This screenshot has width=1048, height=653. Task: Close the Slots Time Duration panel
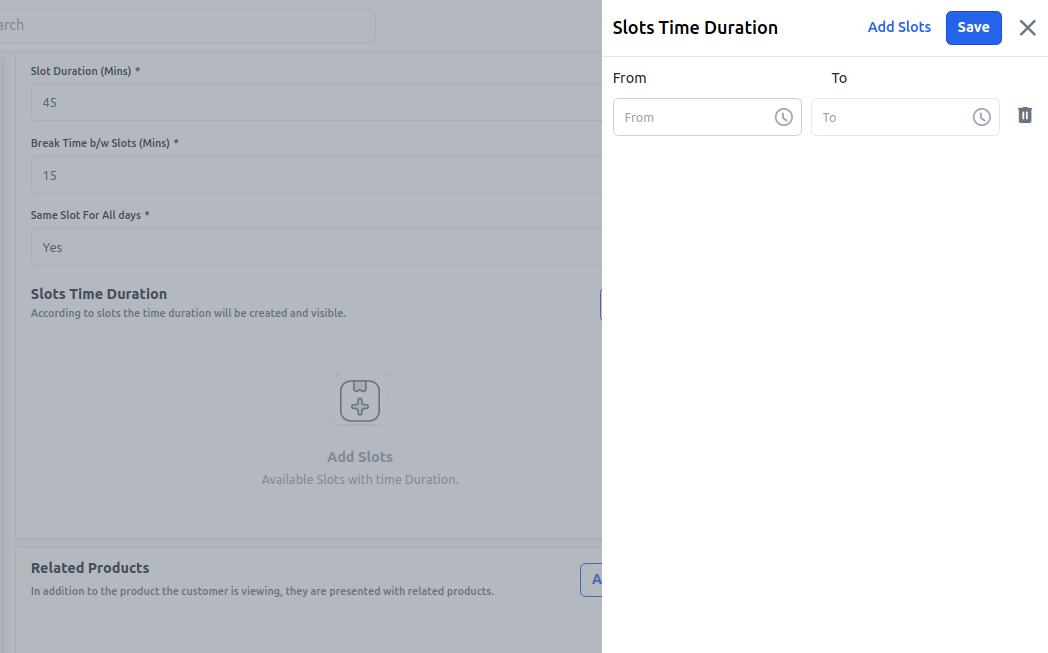tap(1027, 28)
